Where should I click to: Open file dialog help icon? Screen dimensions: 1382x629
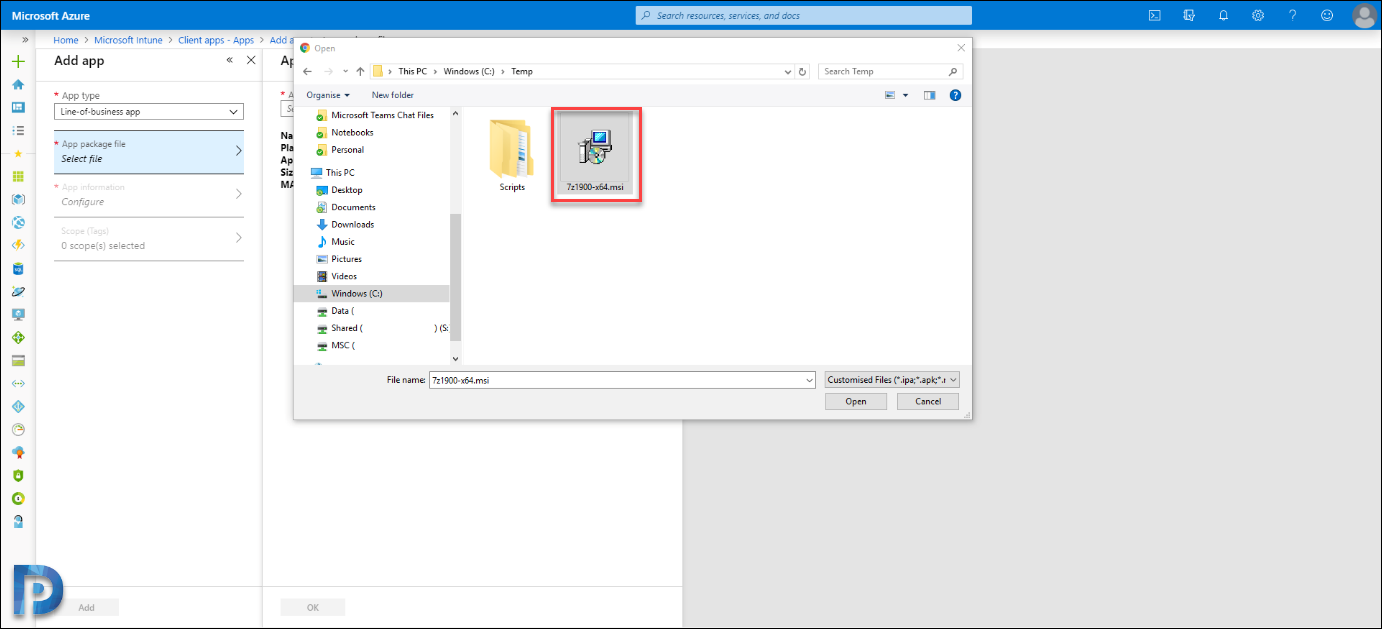pyautogui.click(x=955, y=95)
